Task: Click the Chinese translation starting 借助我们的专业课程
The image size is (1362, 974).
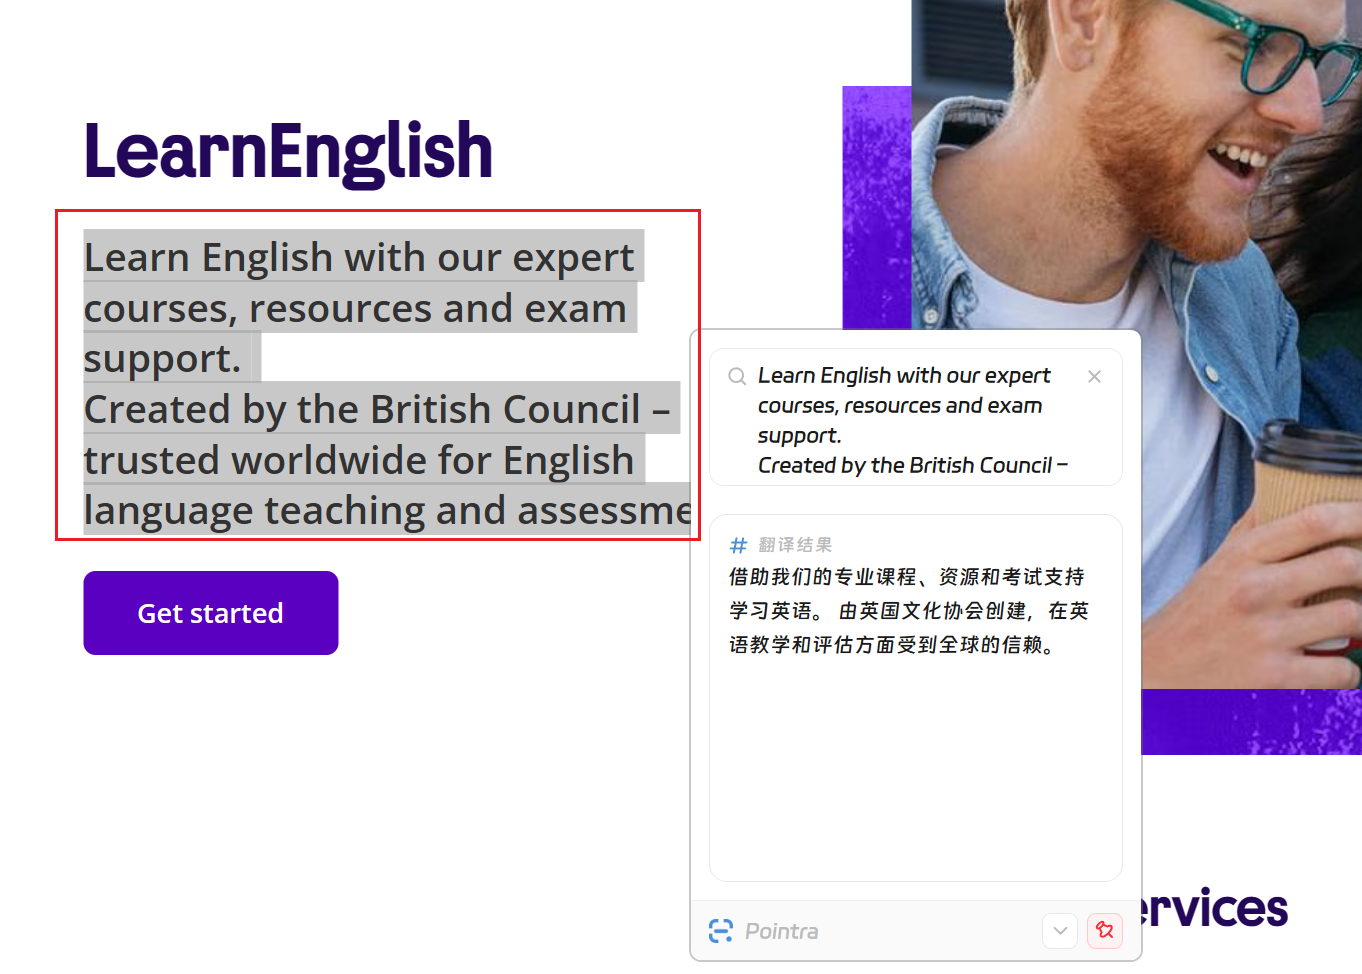Action: tap(909, 611)
